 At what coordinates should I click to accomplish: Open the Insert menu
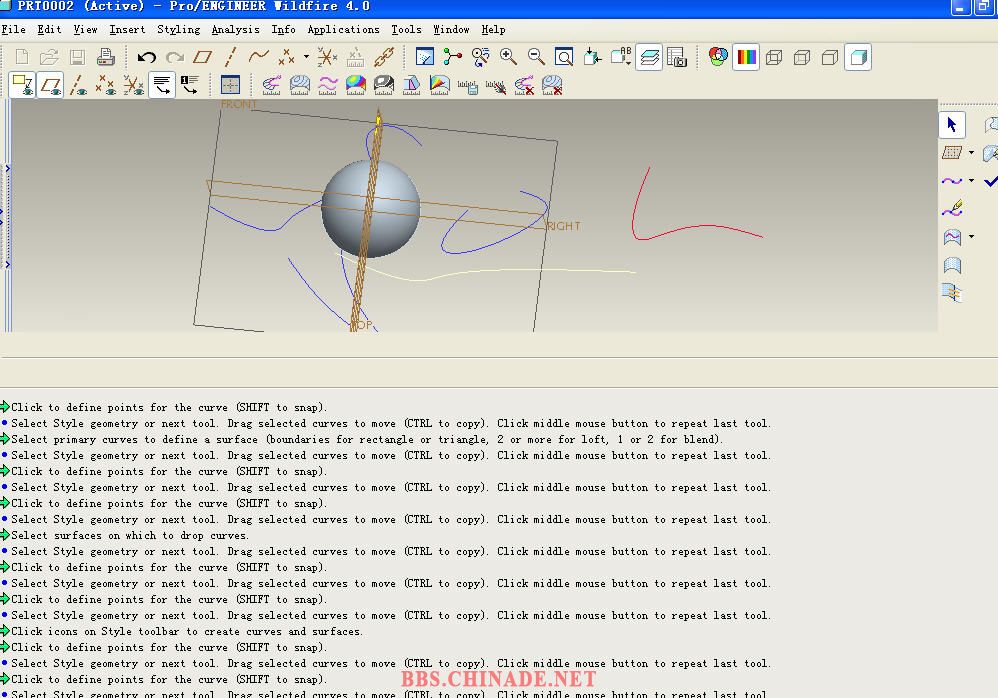point(127,29)
